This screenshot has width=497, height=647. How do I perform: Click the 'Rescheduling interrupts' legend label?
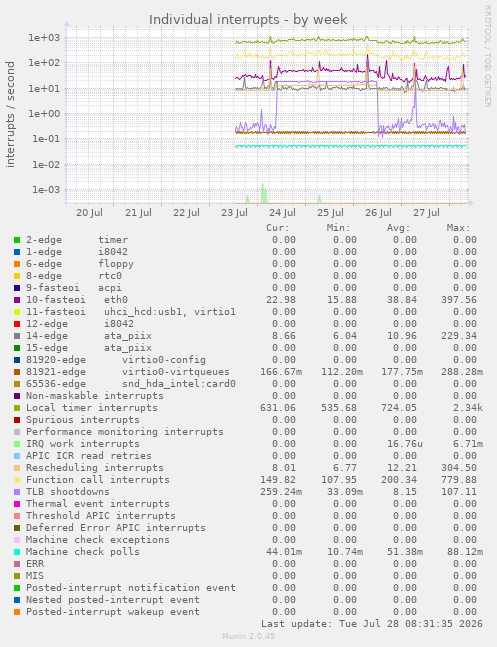pyautogui.click(x=95, y=468)
